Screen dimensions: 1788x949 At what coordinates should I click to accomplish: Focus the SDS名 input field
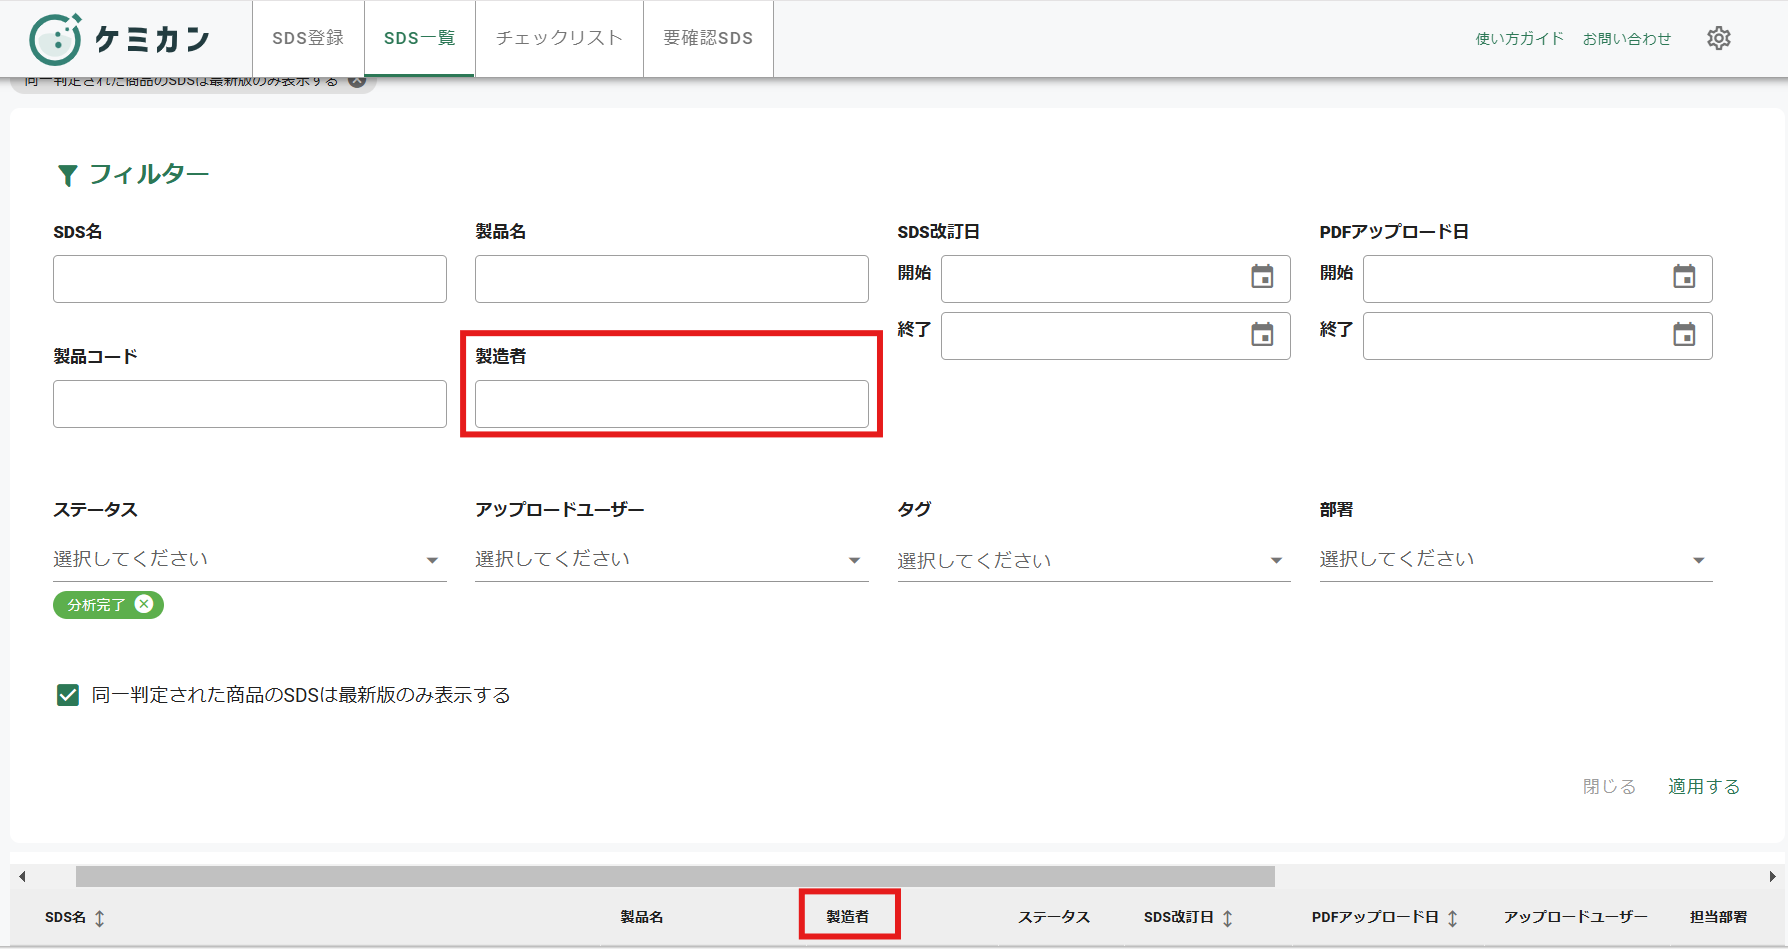(250, 279)
